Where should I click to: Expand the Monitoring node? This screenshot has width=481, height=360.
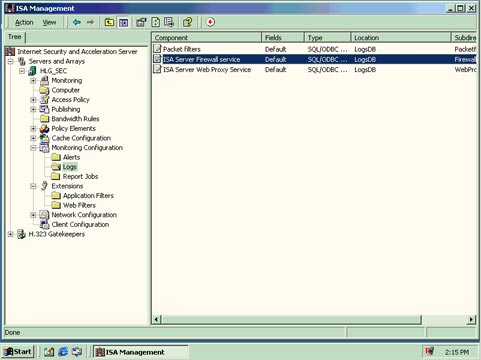click(x=33, y=81)
